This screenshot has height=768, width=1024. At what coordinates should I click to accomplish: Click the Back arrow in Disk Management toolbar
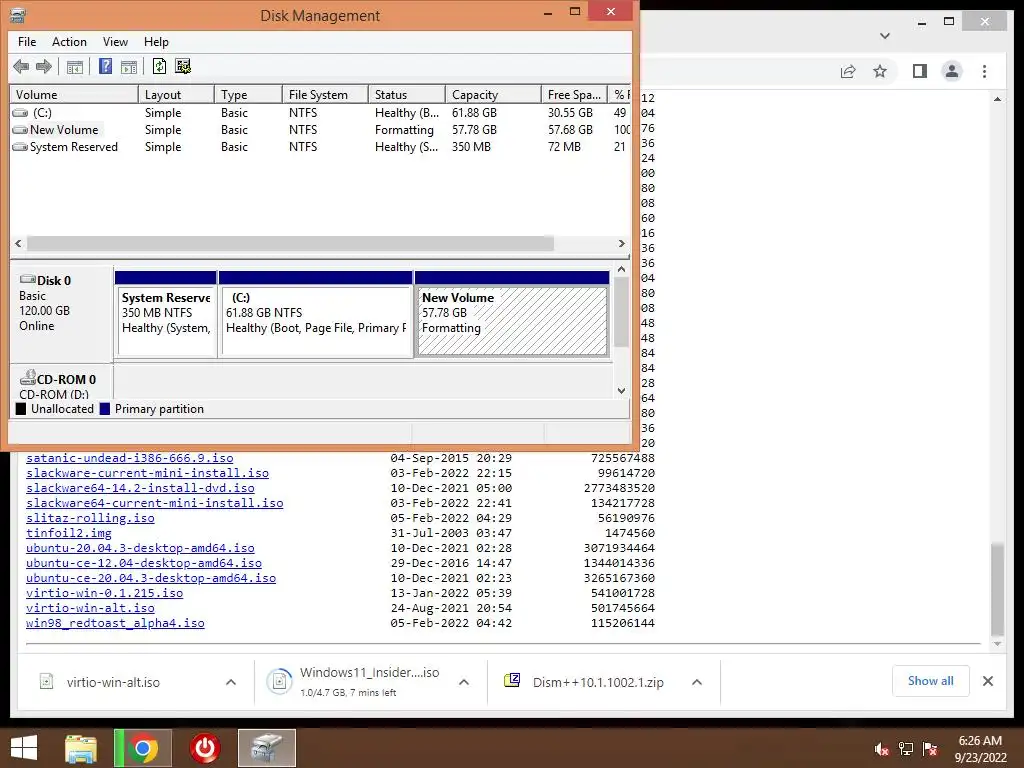(x=21, y=66)
